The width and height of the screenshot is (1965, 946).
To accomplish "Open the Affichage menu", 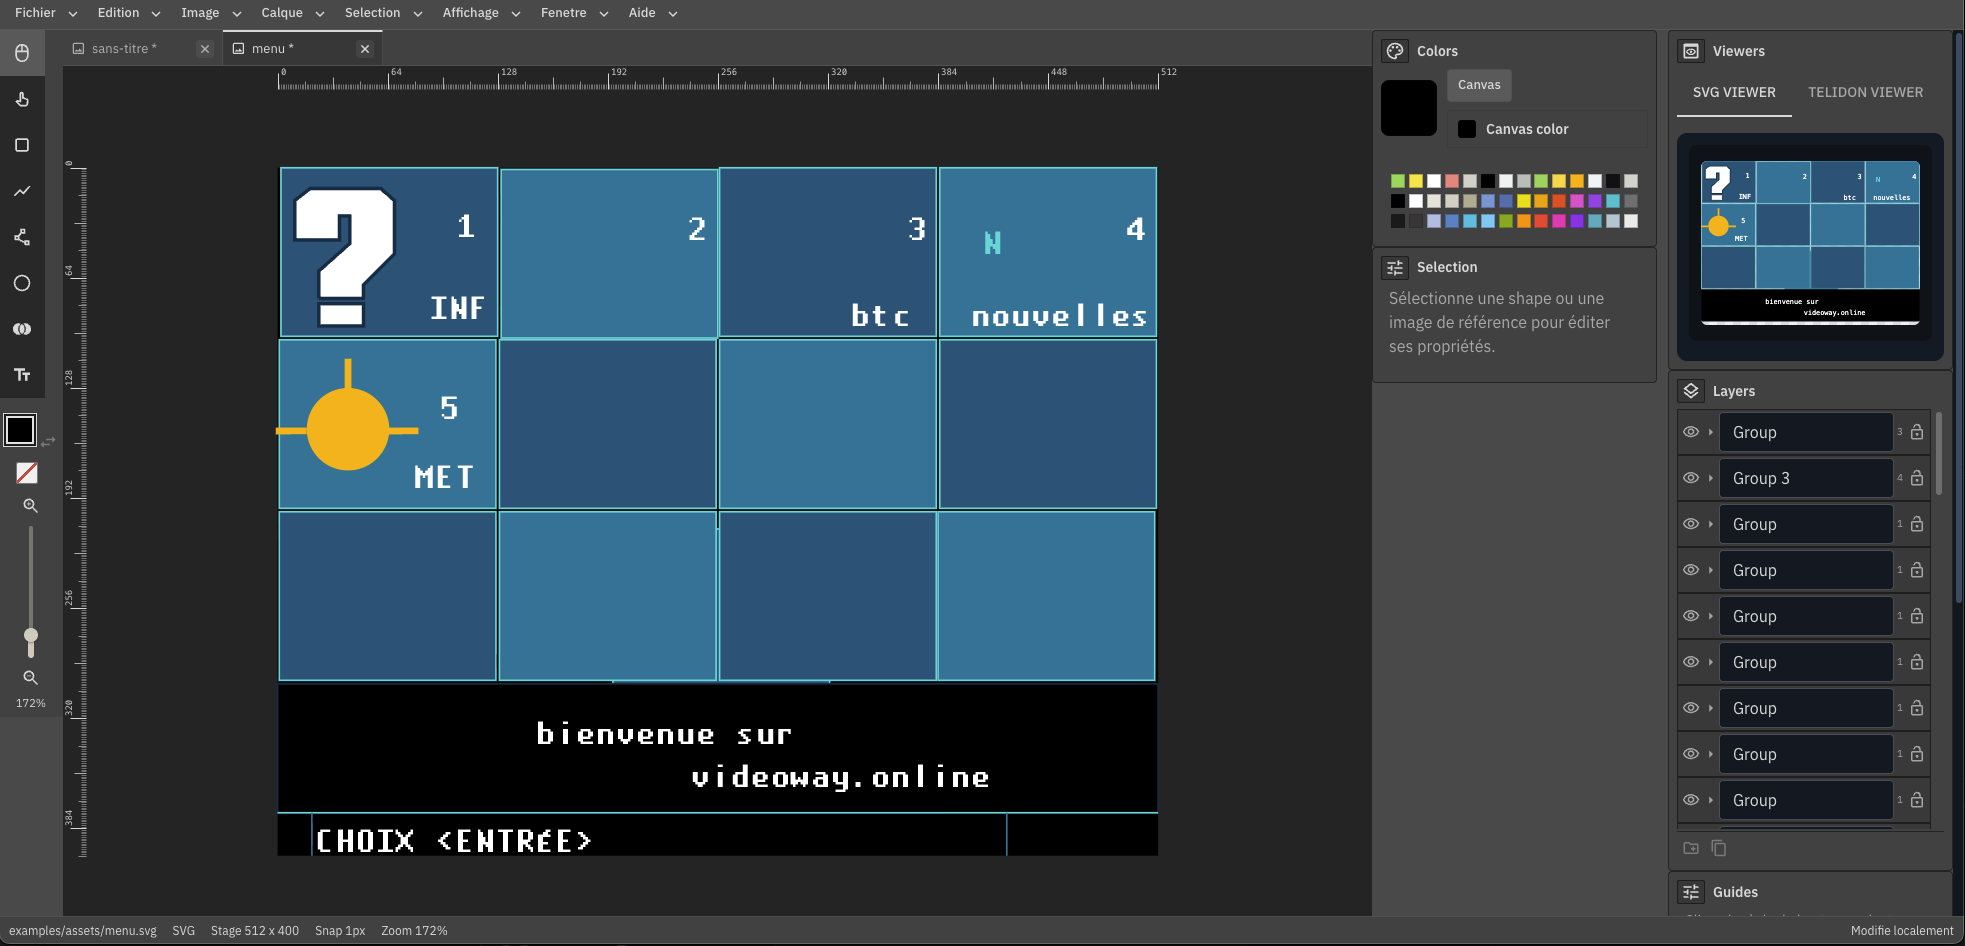I will 481,13.
